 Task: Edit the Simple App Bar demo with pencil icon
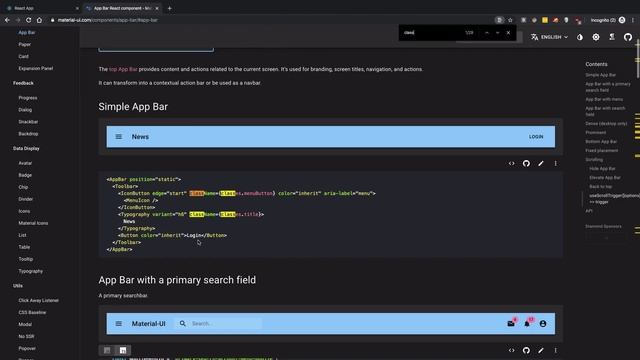[x=541, y=163]
